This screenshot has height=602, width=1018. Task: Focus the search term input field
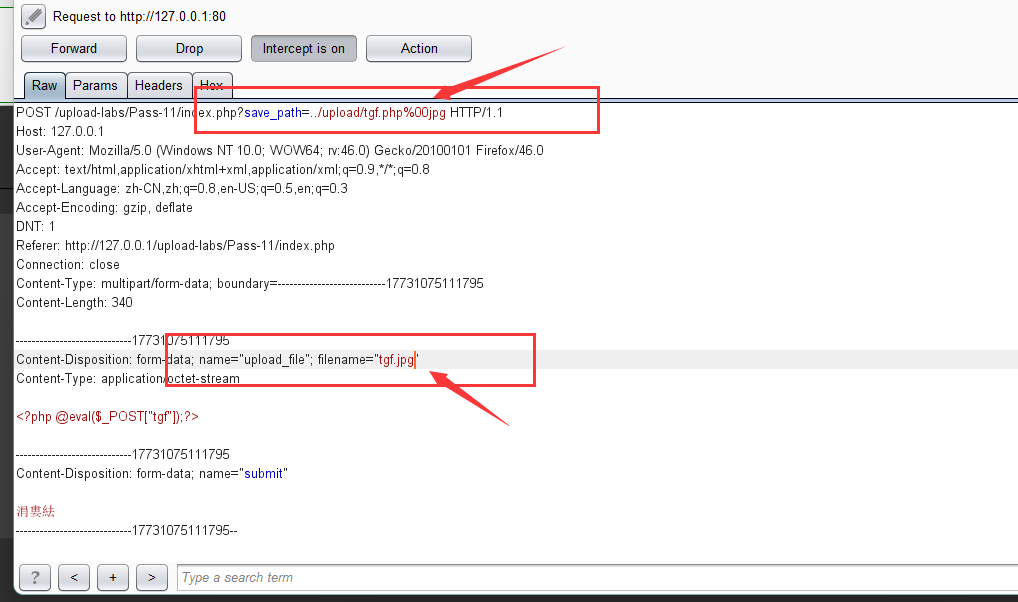(597, 577)
